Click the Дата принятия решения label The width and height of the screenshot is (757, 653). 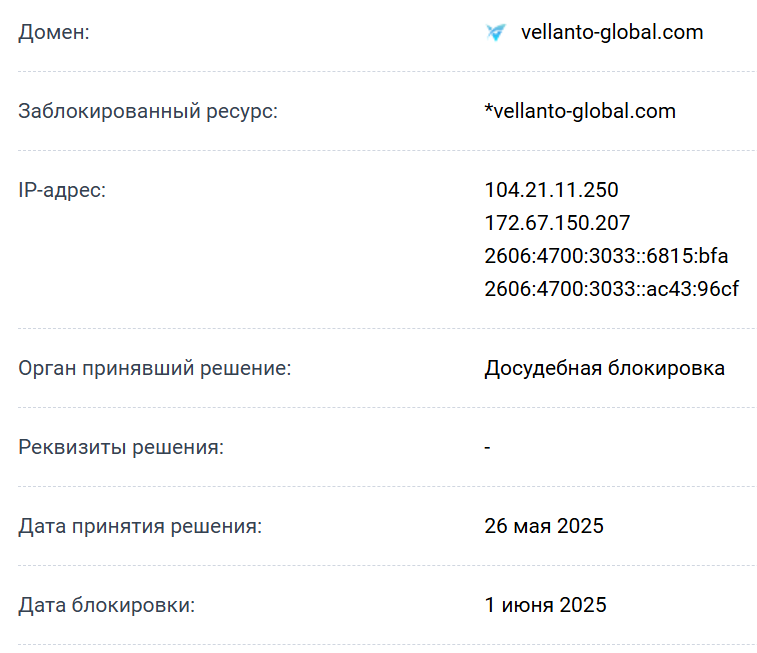pyautogui.click(x=140, y=526)
